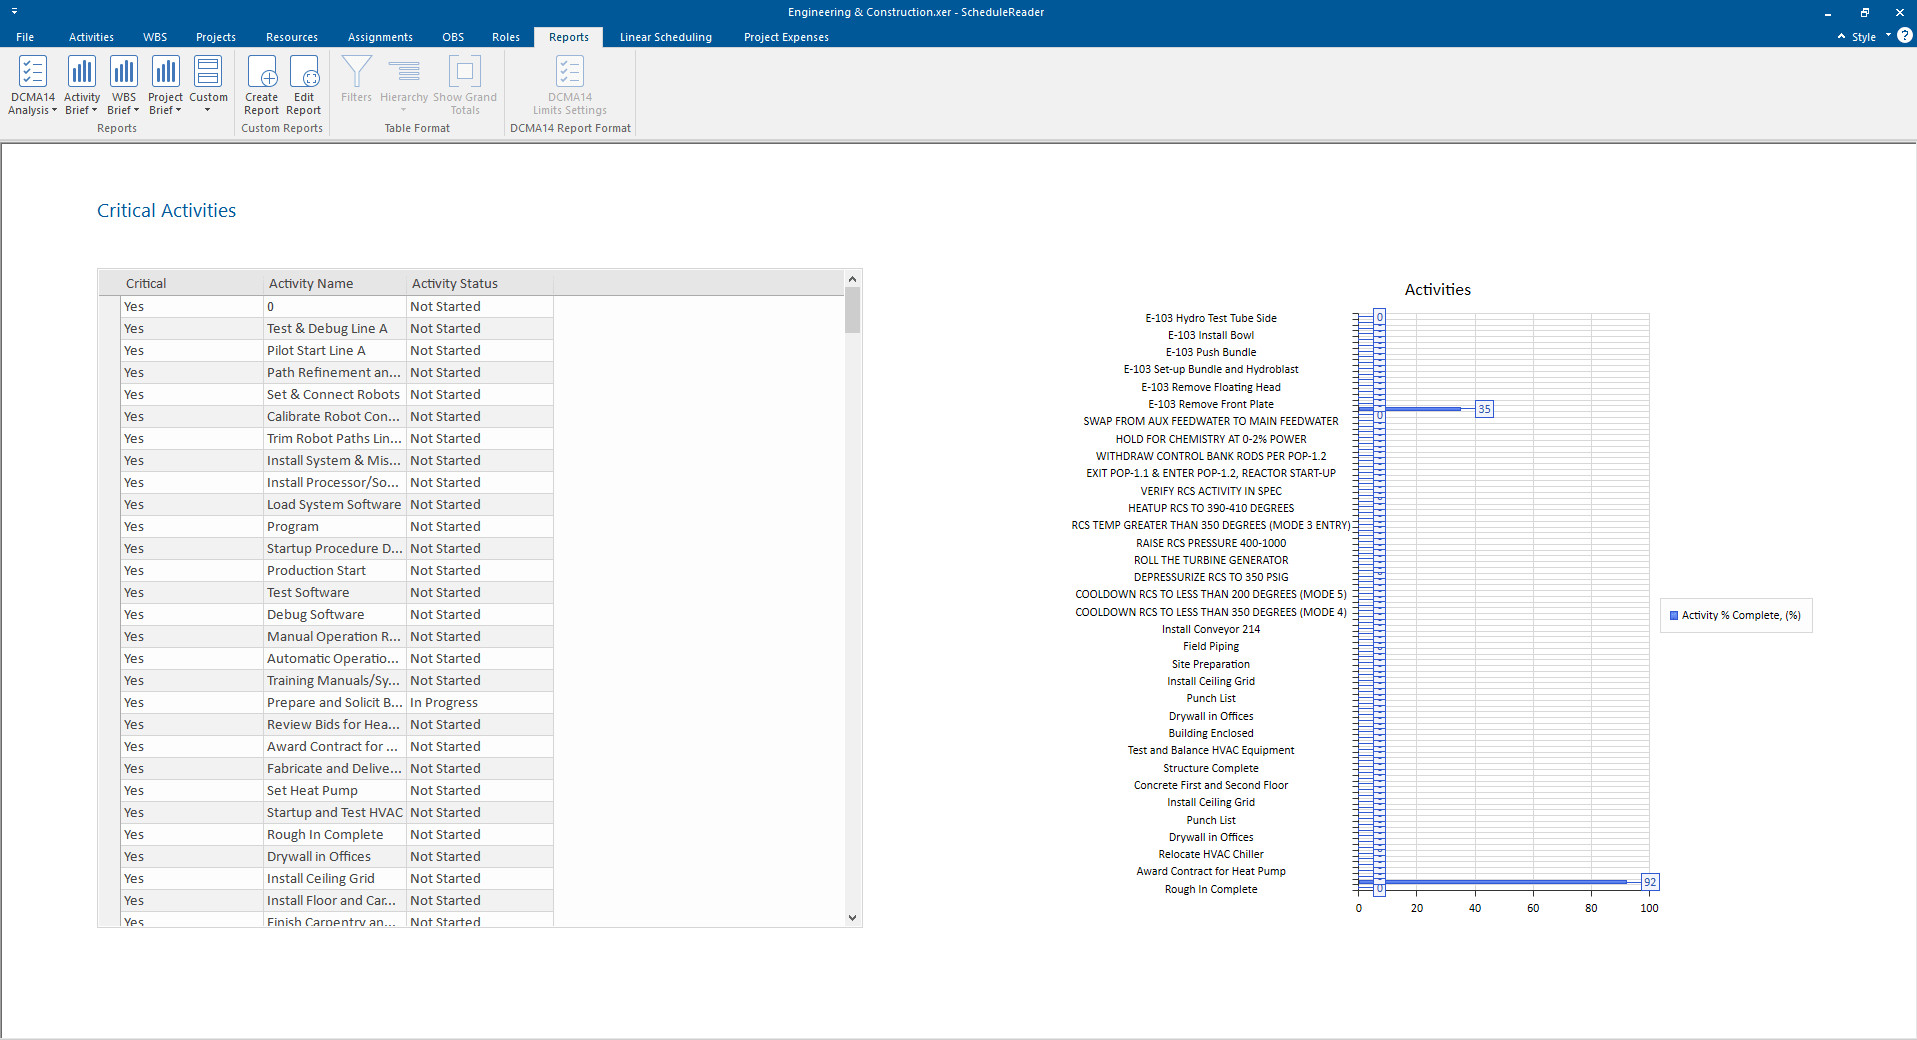Click the ROLL THE TURBINE GENERATOR chart label
1917x1040 pixels.
pos(1210,560)
